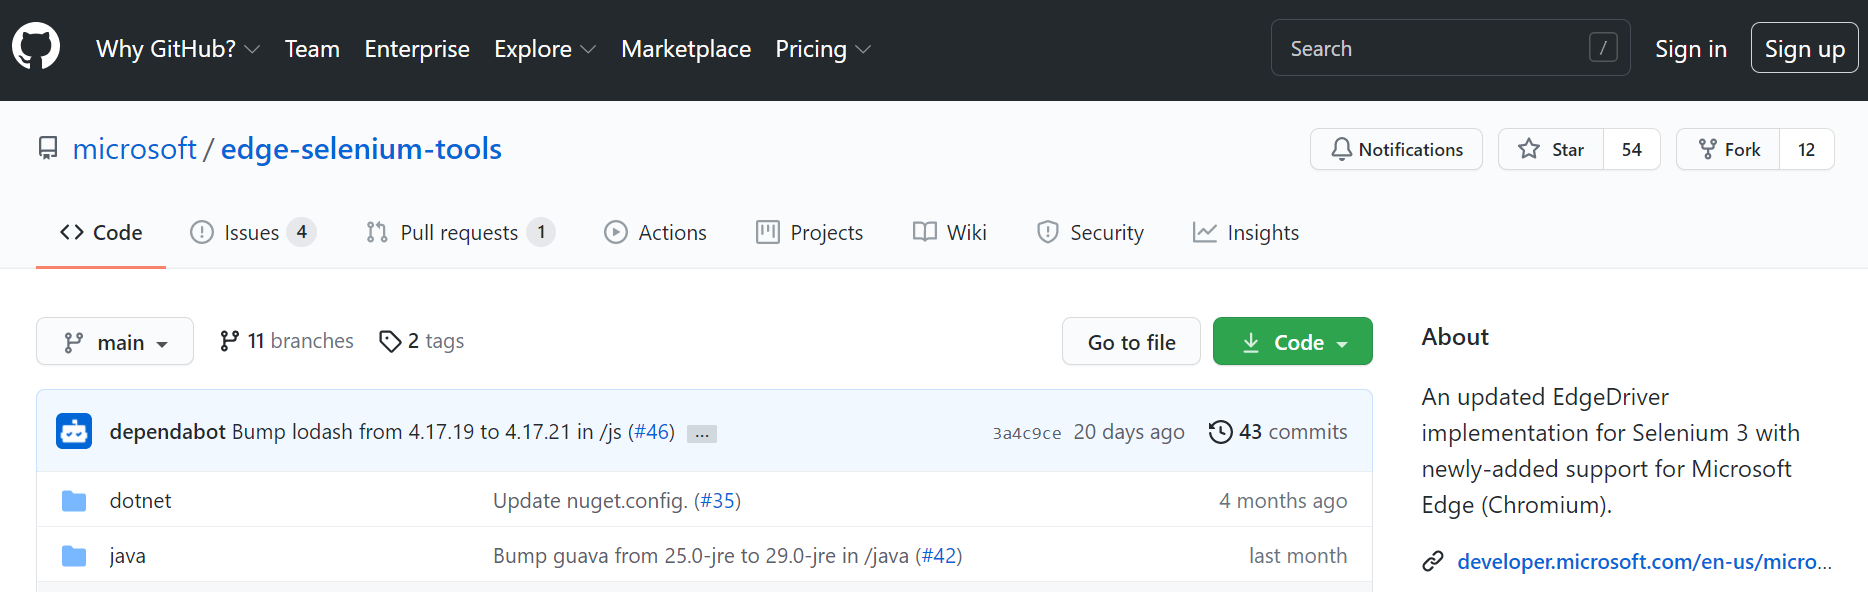
Task: Switch to the Issues tab
Action: pyautogui.click(x=252, y=233)
